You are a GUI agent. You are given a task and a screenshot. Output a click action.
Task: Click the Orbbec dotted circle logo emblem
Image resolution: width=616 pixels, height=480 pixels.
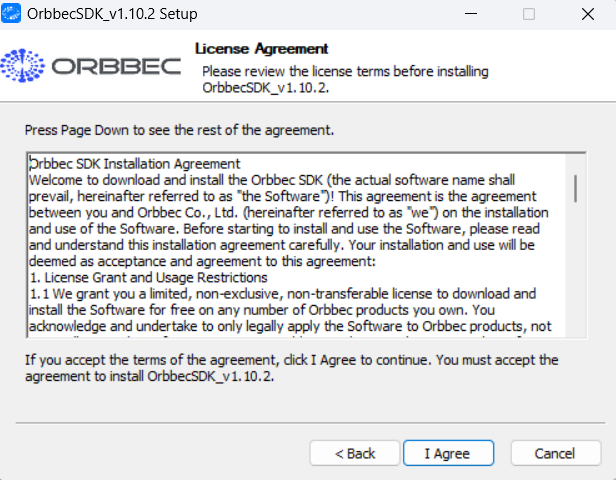click(x=22, y=67)
